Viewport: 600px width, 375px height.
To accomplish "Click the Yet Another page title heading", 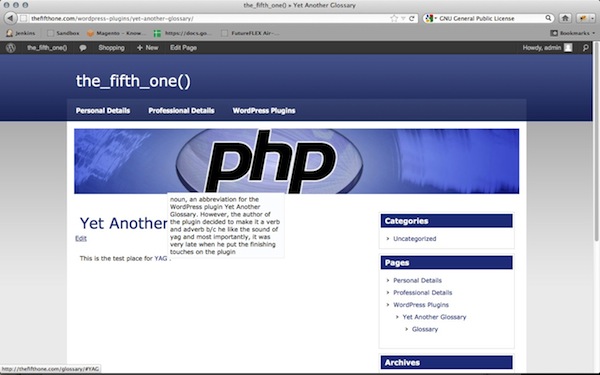I will (x=124, y=223).
